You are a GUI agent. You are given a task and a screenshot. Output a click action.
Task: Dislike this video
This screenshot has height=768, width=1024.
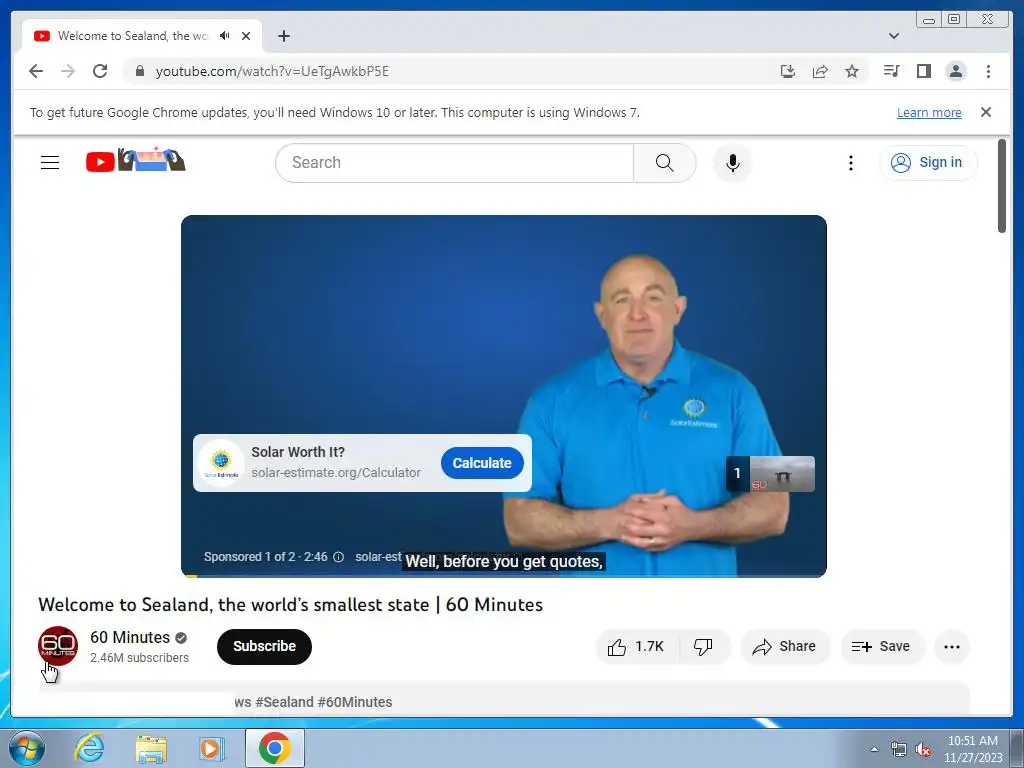point(704,647)
